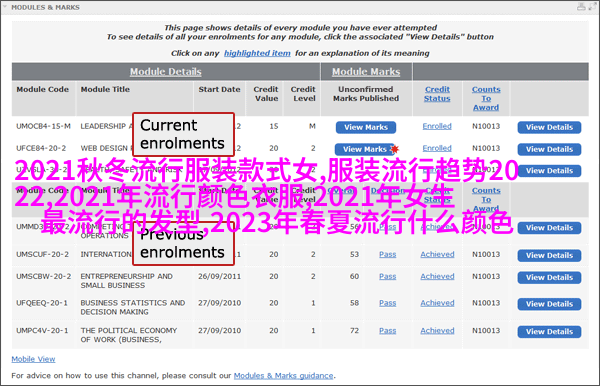Image resolution: width=600 pixels, height=386 pixels.
Task: Click Enrolled status in UFCE84-20-2 row
Action: point(437,148)
